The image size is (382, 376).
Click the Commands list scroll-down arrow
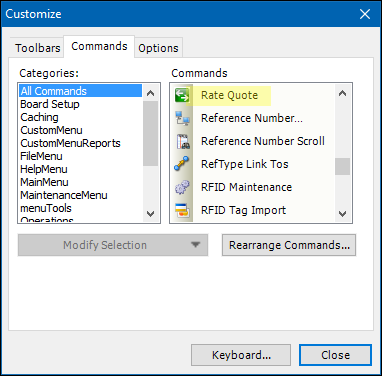(x=342, y=213)
